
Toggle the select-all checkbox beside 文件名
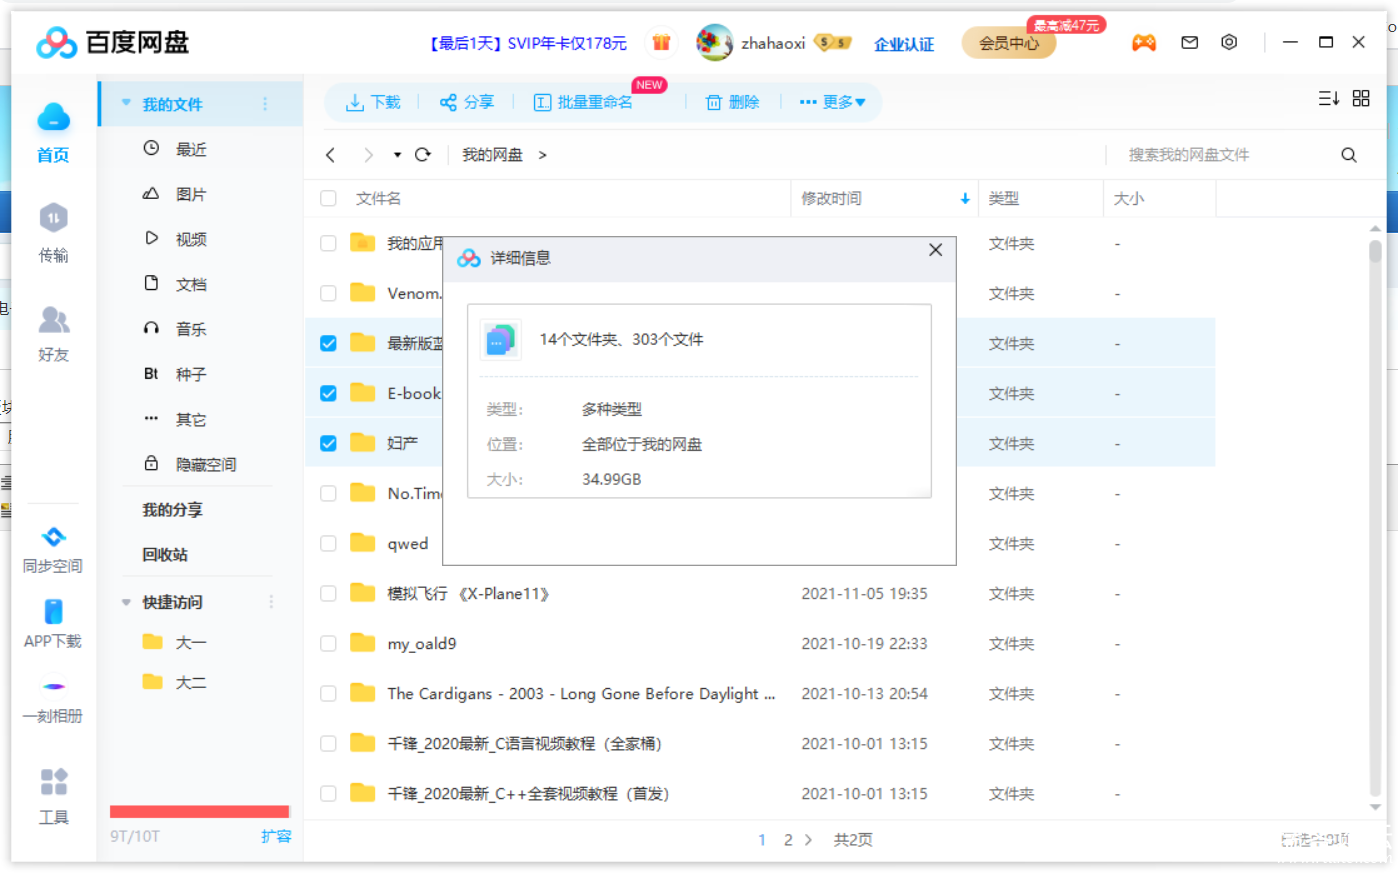[x=328, y=198]
